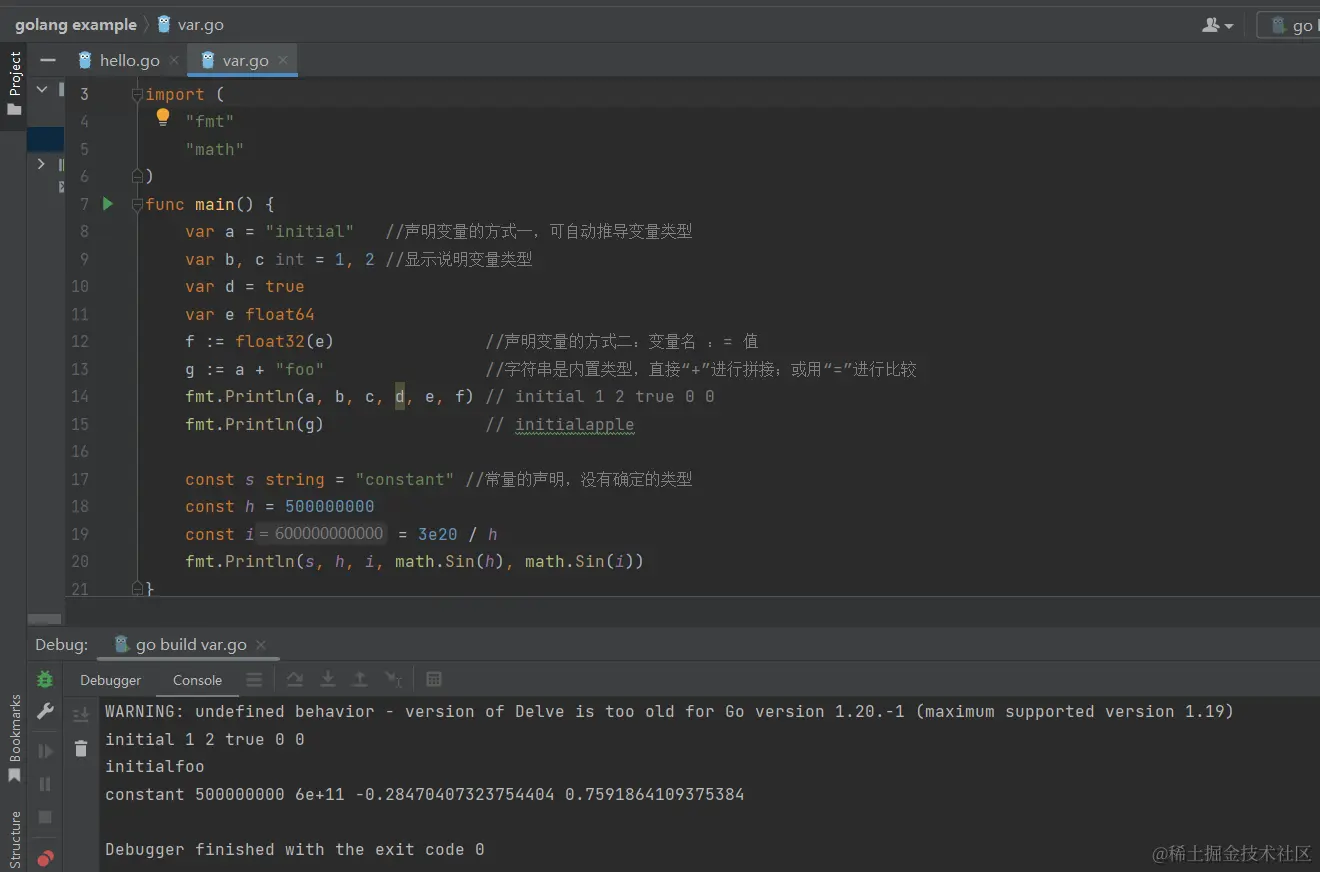Viewport: 1320px width, 872px height.
Task: Click the highlighted d argument on line 14
Action: coord(399,397)
